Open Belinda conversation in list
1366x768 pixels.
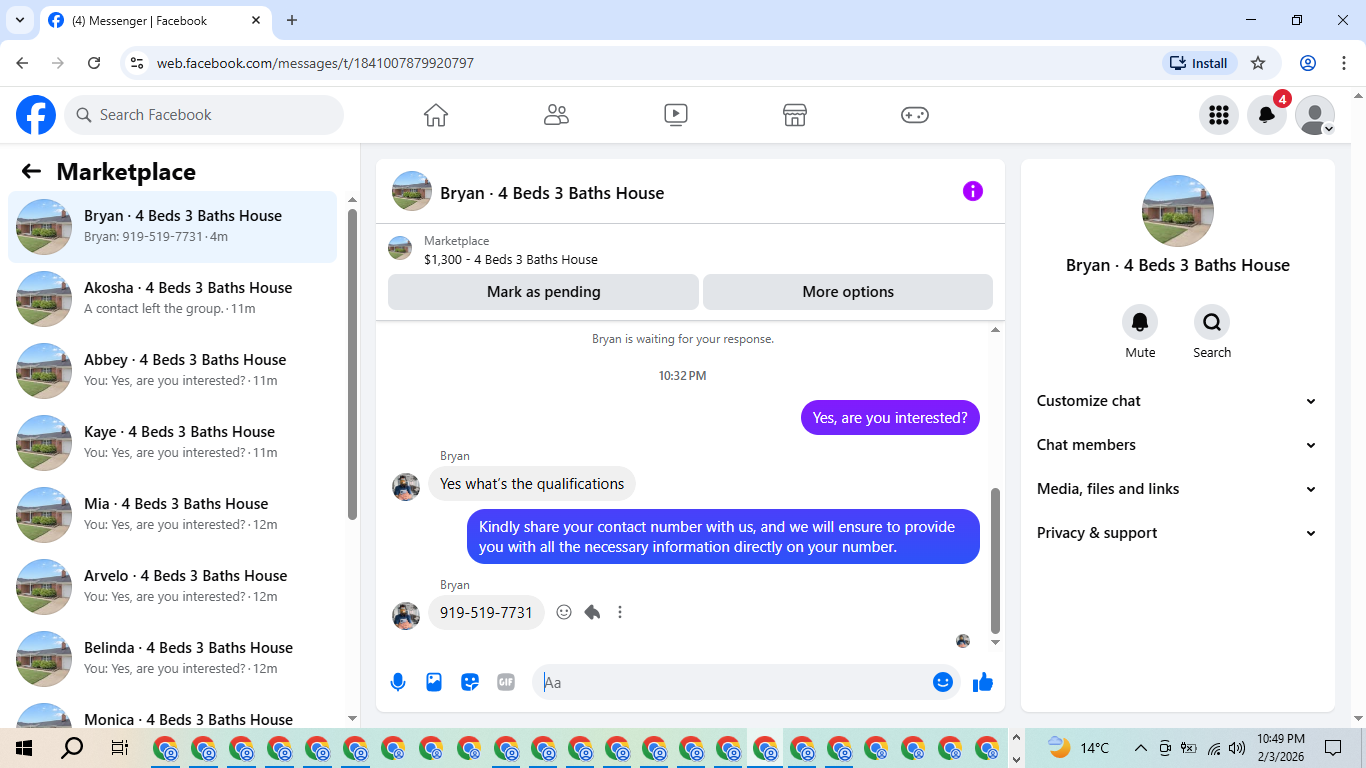(x=173, y=659)
